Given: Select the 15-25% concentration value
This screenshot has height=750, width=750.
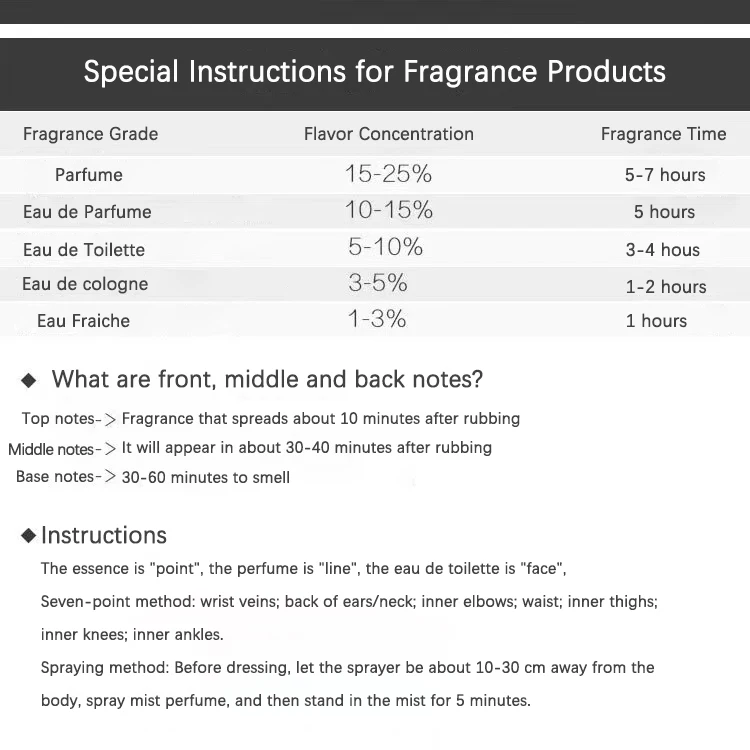Looking at the screenshot, I should 388,174.
